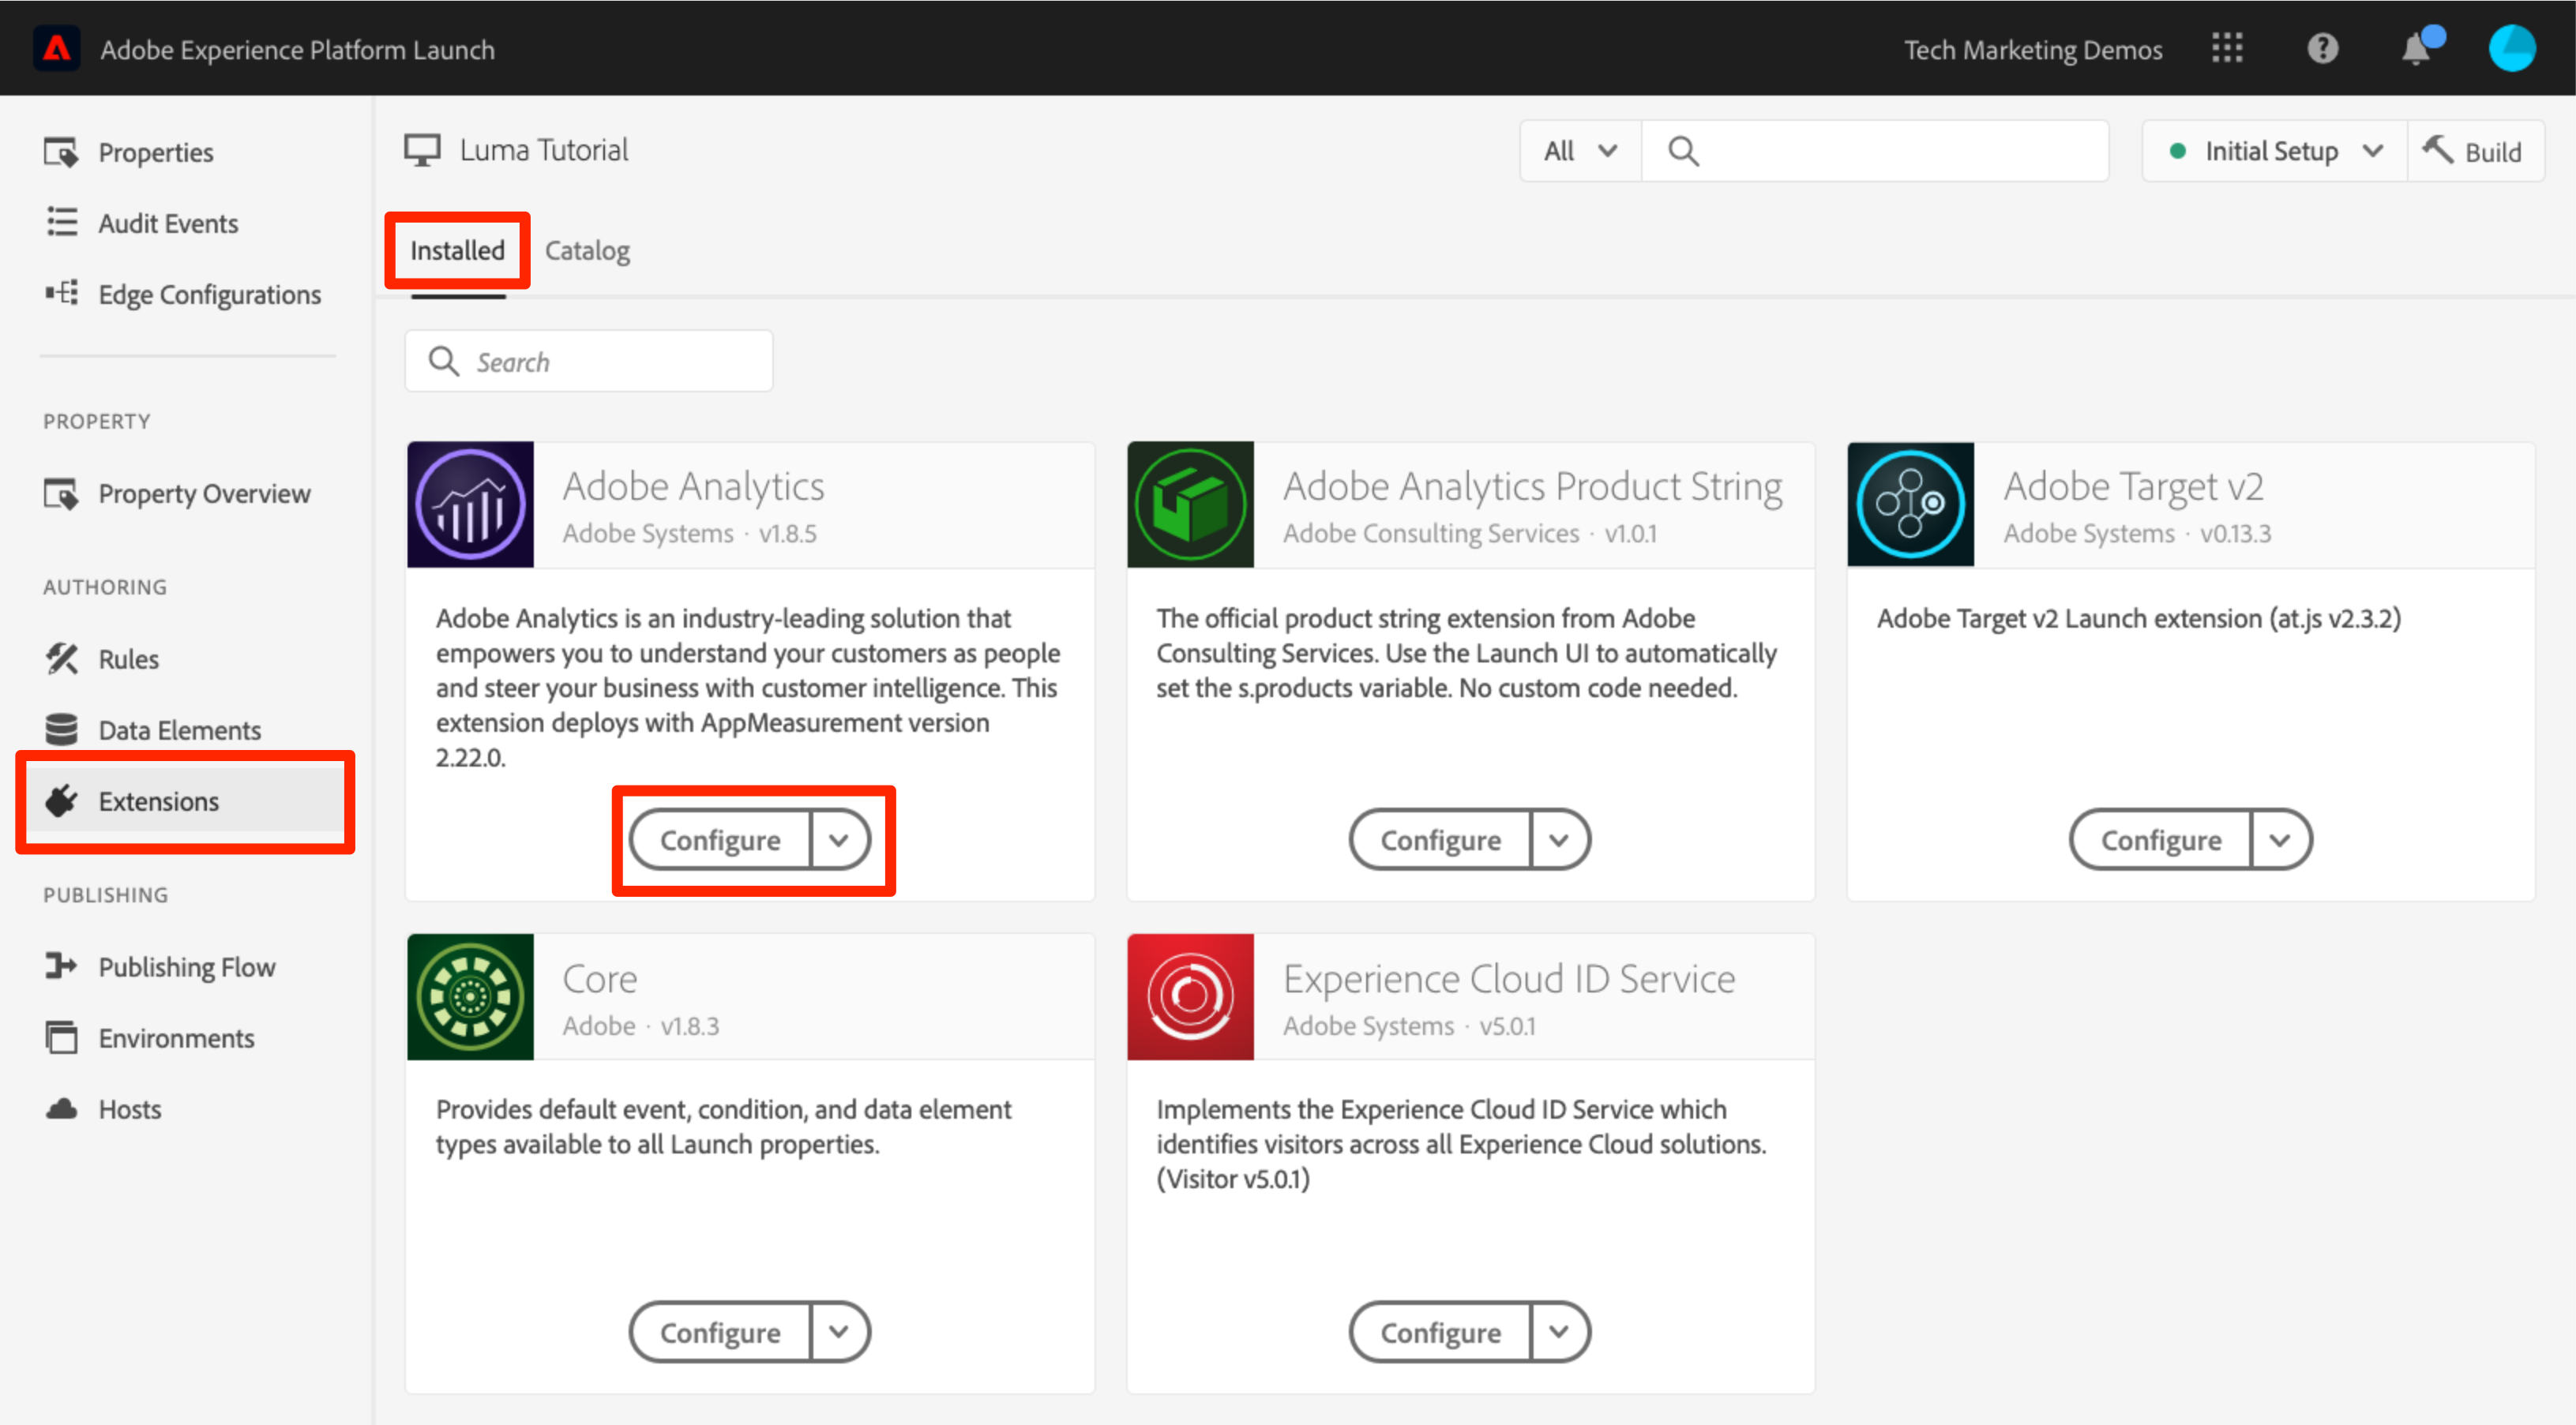This screenshot has height=1425, width=2576.
Task: Open notifications bell icon
Action: coord(2416,48)
